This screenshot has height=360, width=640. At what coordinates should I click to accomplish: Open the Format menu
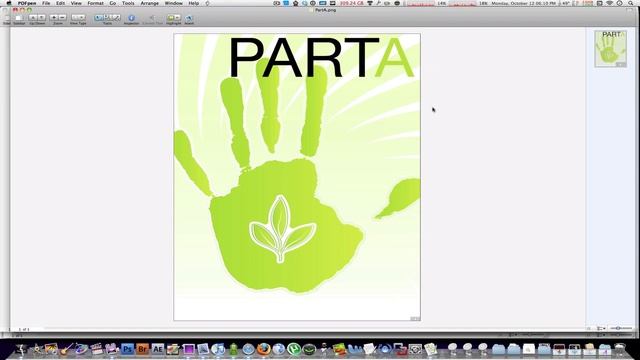click(95, 3)
